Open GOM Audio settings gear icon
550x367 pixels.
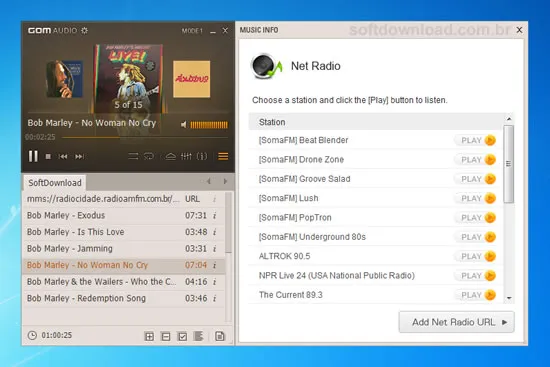pyautogui.click(x=85, y=31)
